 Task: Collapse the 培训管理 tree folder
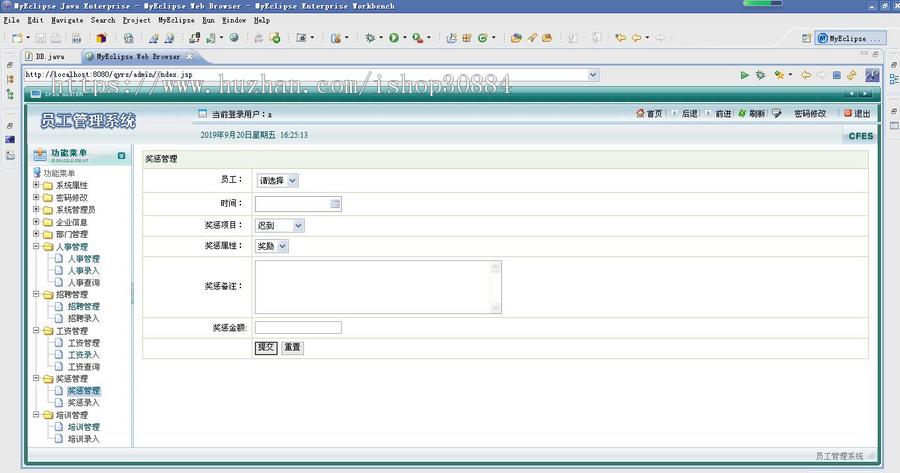click(36, 414)
